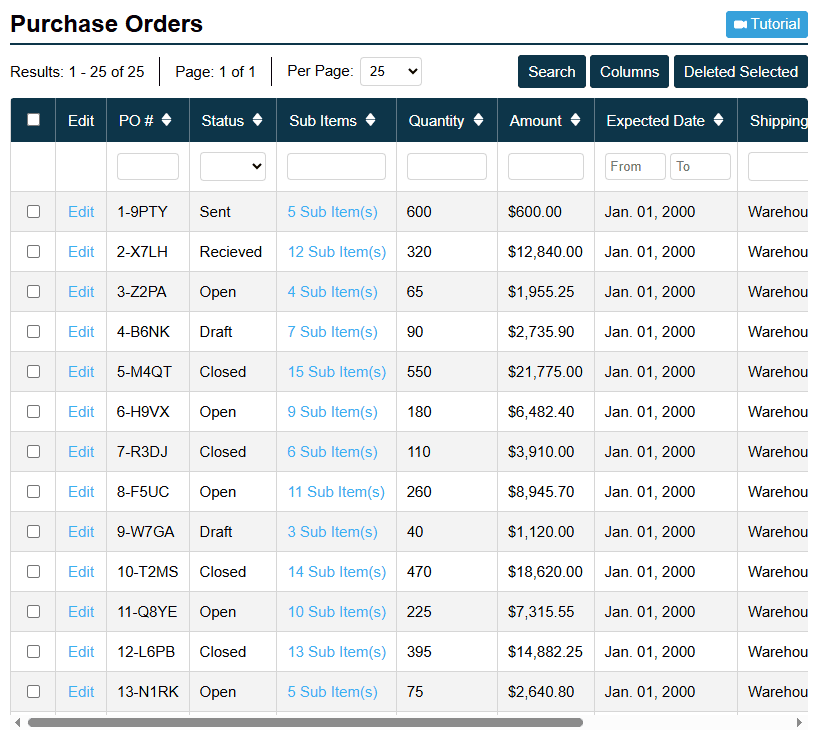The width and height of the screenshot is (818, 730).
Task: Click the right scroll arrow of the horizontal scrollbar
Action: [799, 723]
